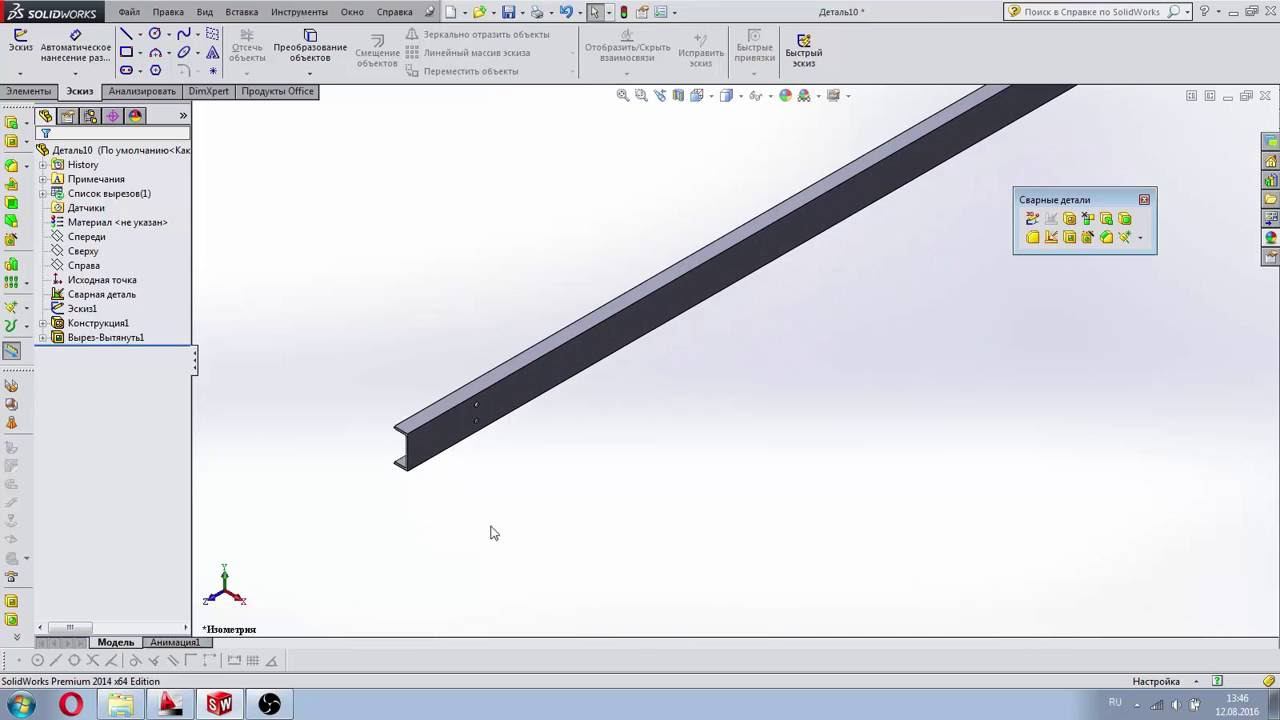The width and height of the screenshot is (1280, 720).
Task: Switch to the Анимация1 bottom tab
Action: [x=174, y=642]
